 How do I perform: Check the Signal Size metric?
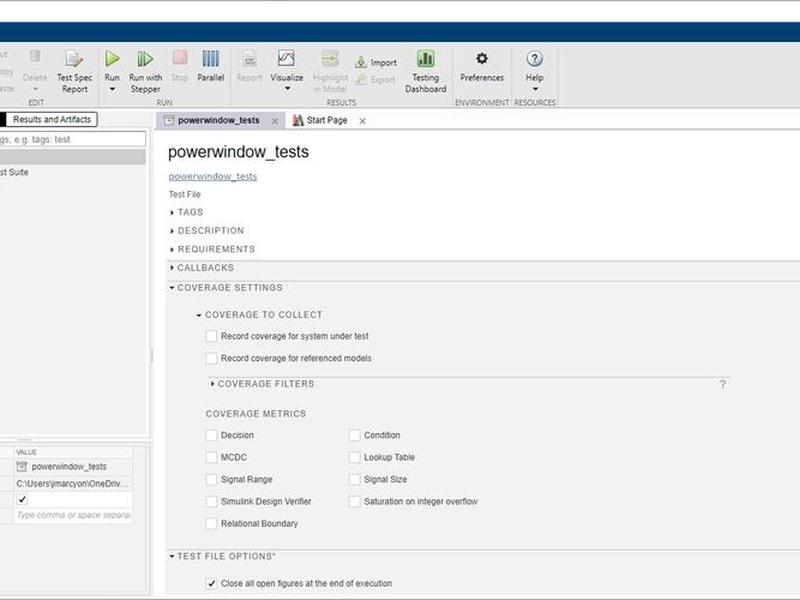355,479
